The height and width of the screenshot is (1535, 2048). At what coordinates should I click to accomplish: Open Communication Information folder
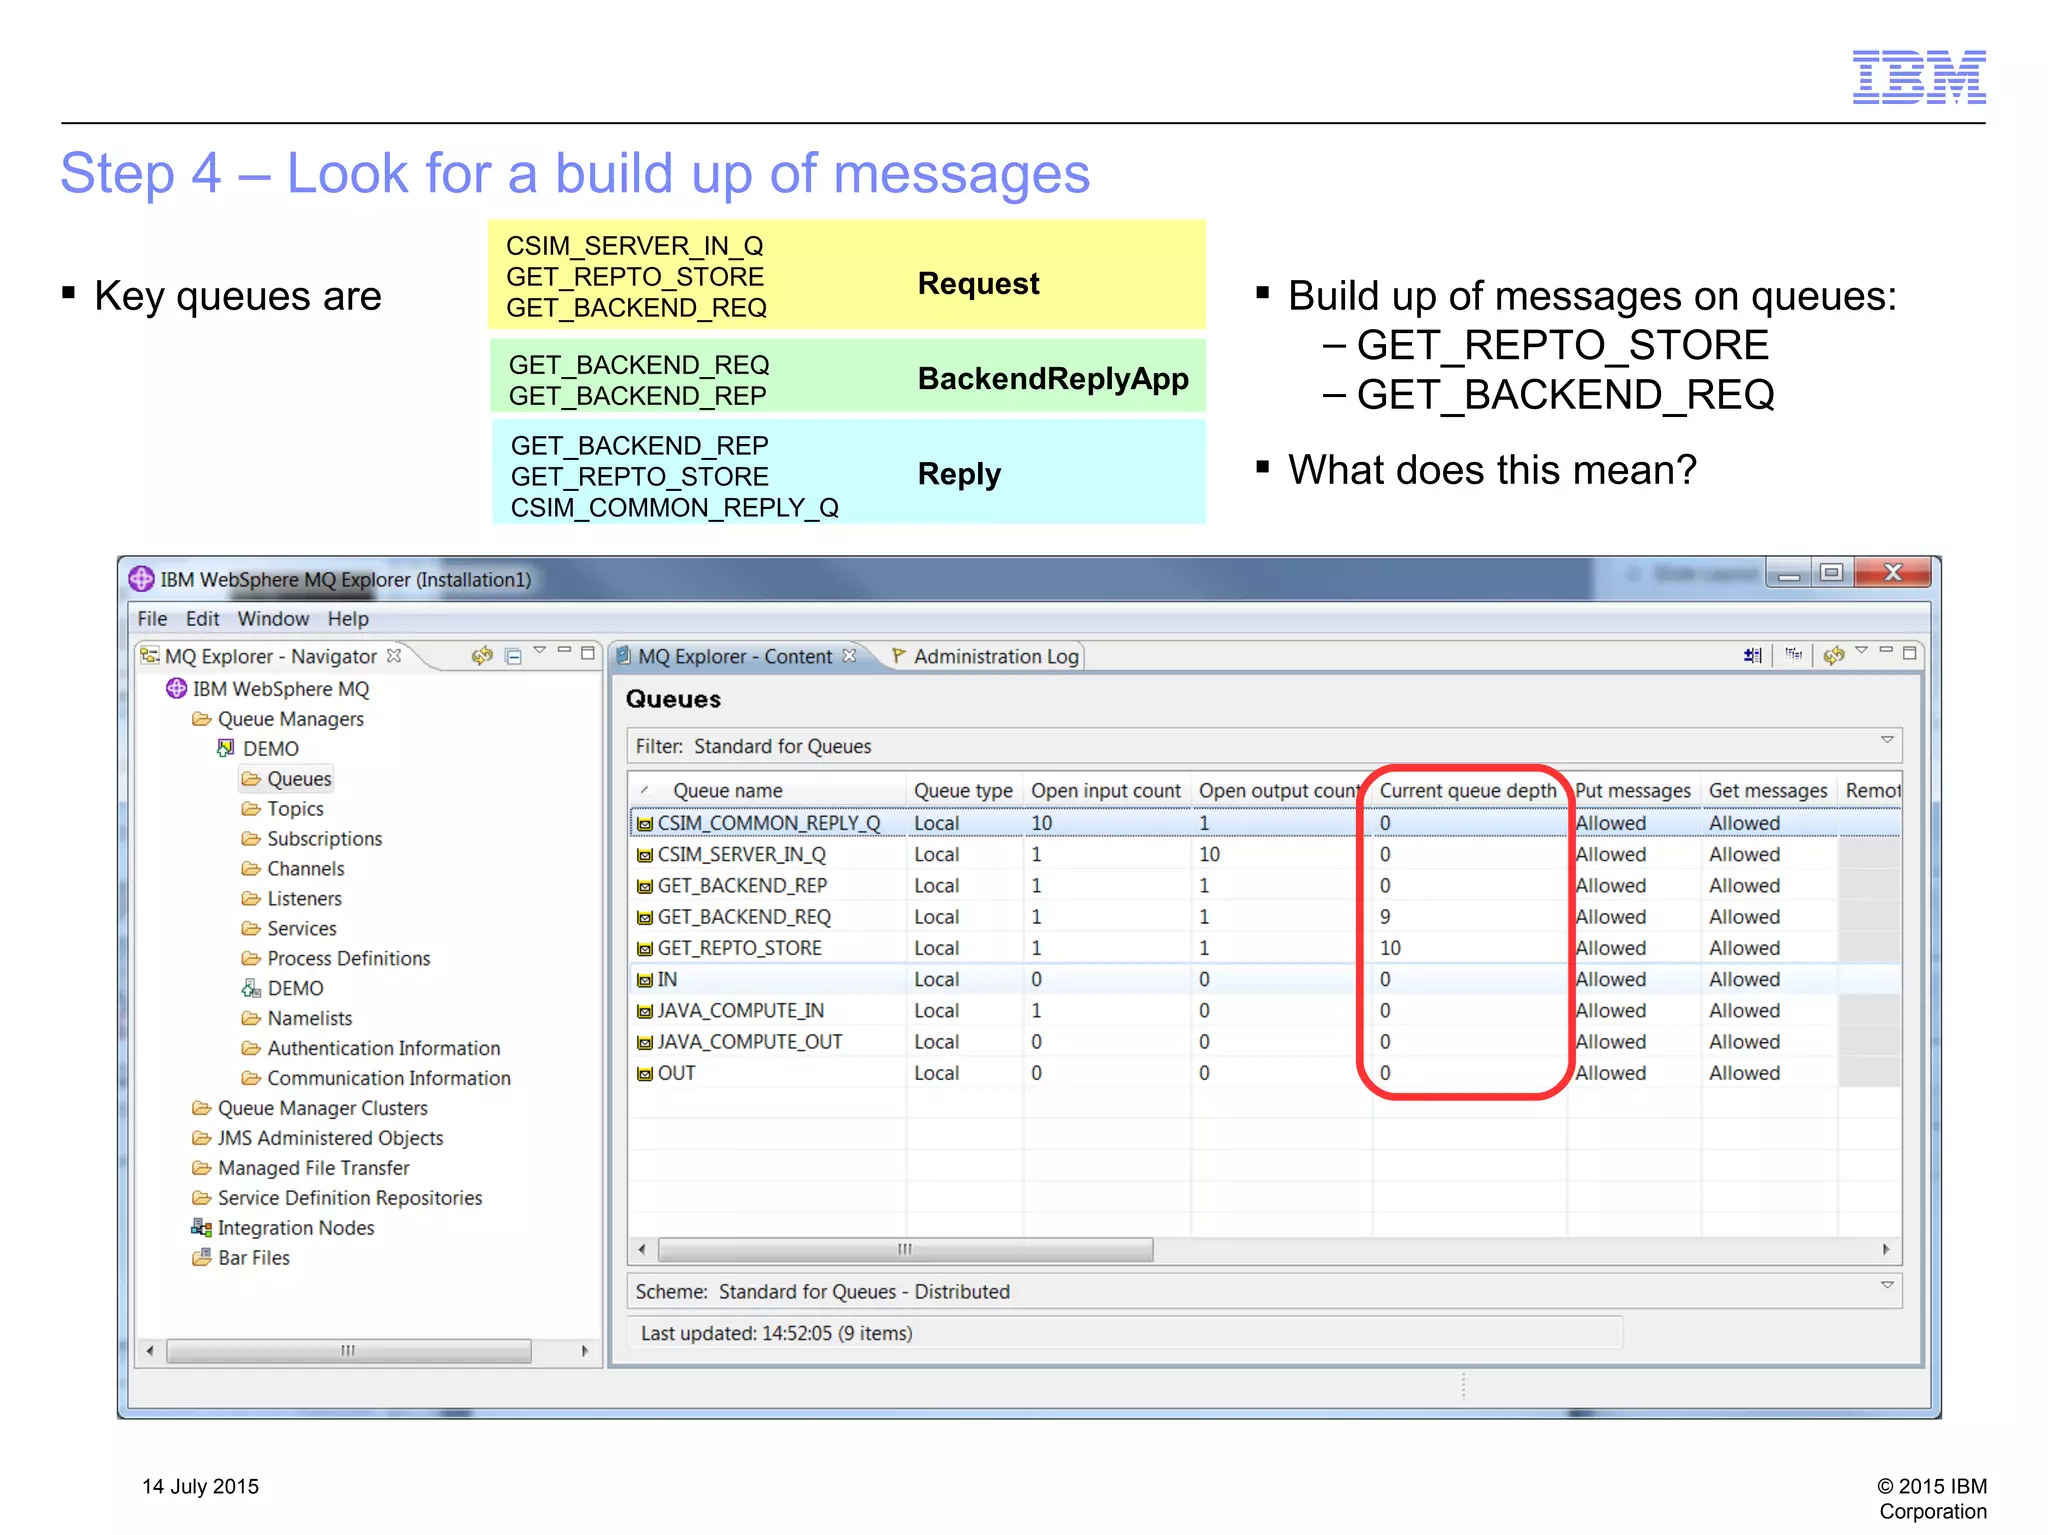pyautogui.click(x=376, y=1078)
